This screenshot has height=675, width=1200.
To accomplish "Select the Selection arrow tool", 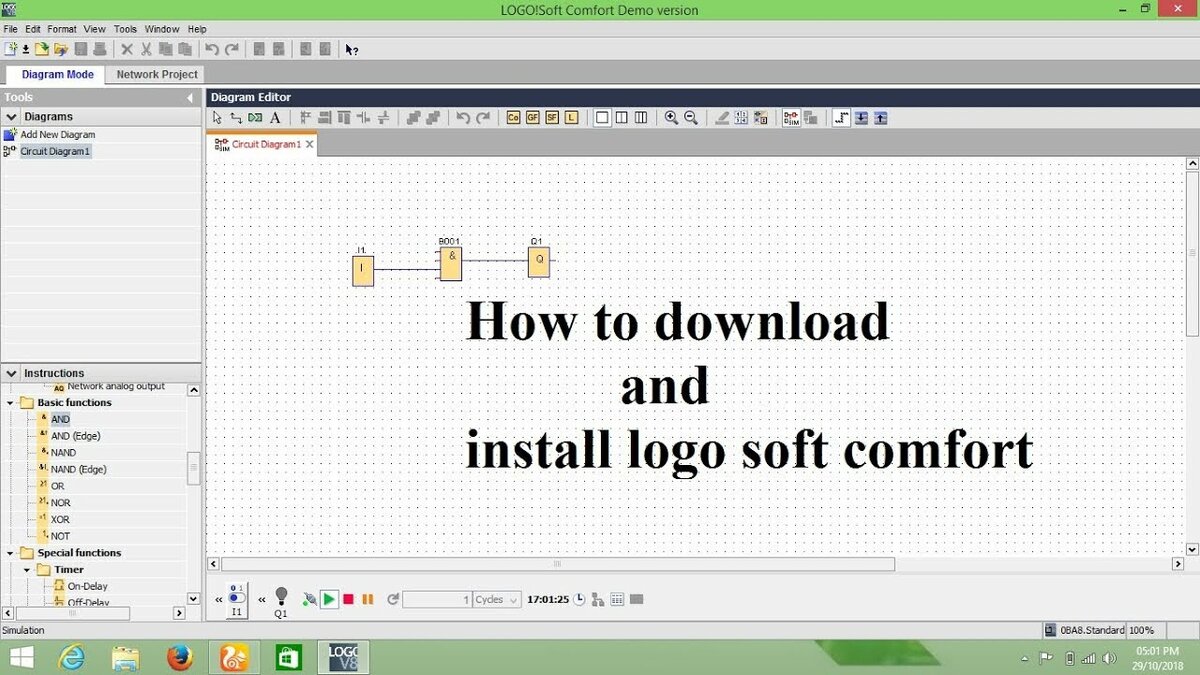I will pos(218,118).
